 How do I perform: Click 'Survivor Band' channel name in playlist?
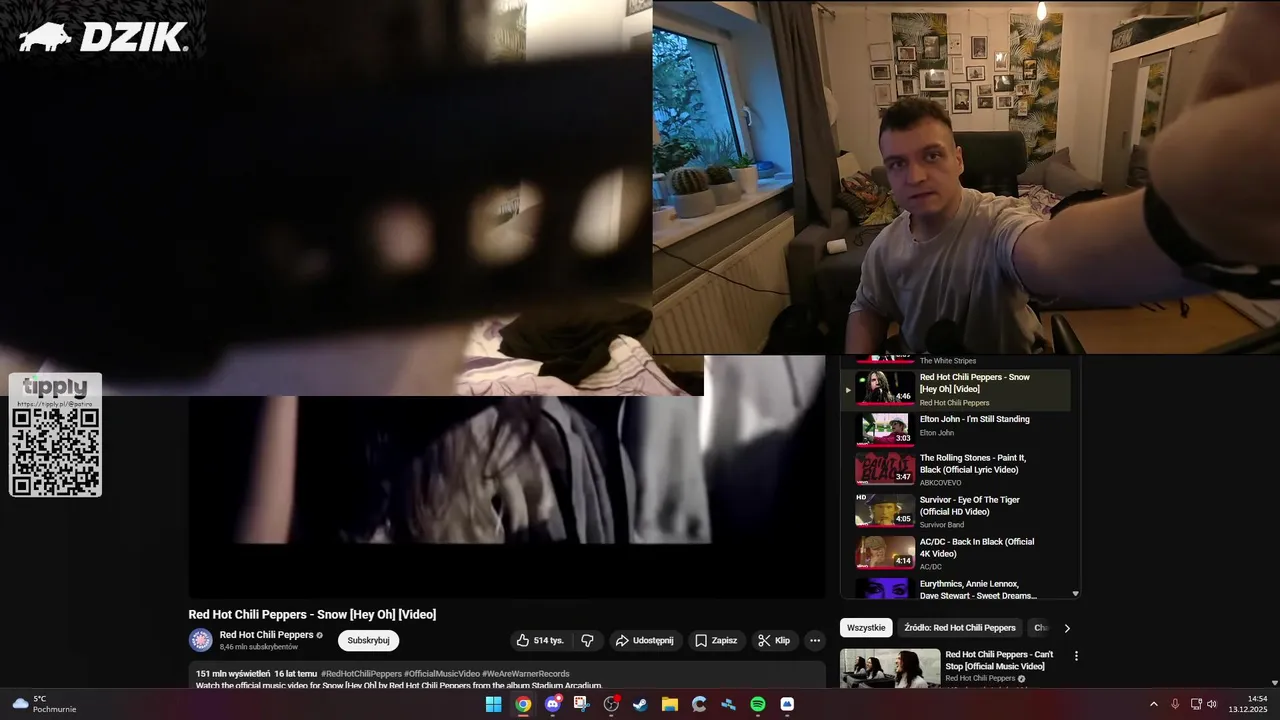(x=942, y=525)
